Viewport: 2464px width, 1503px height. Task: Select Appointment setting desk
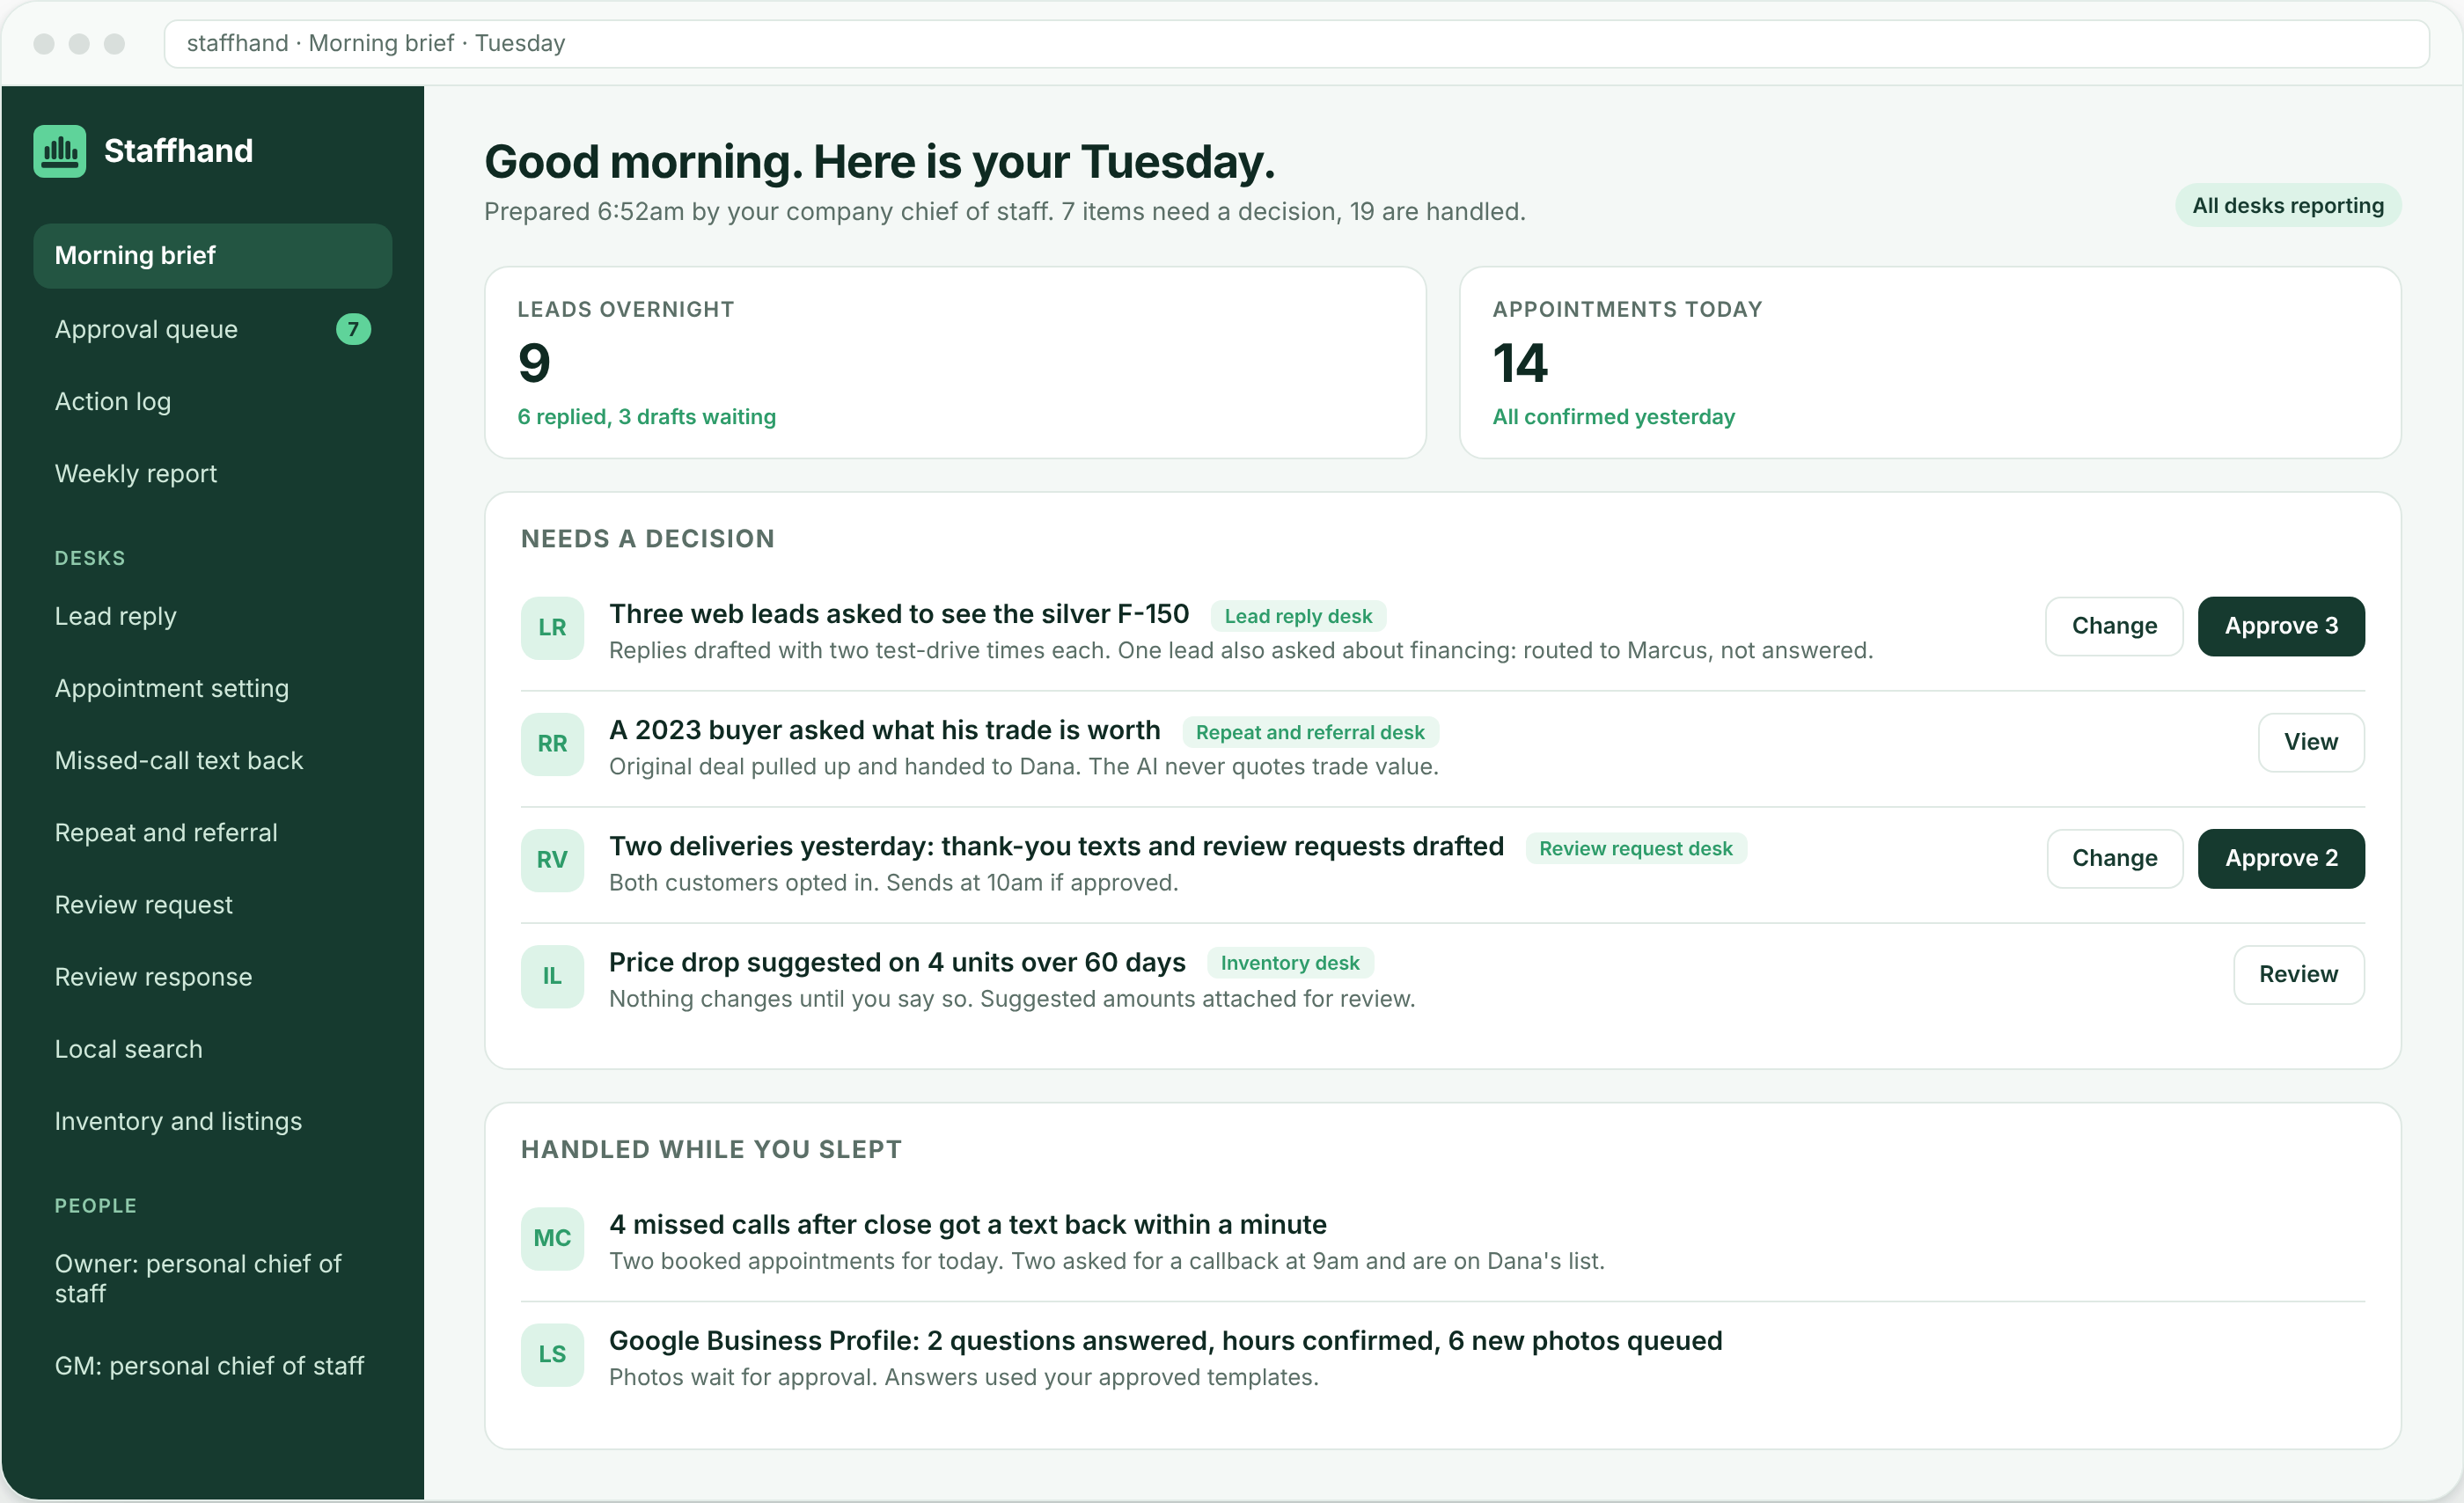[x=212, y=688]
